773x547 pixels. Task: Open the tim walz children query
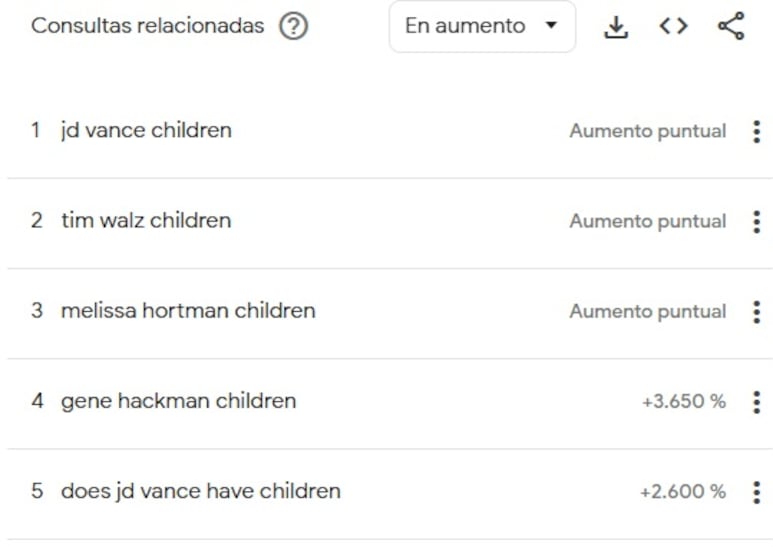tap(146, 220)
